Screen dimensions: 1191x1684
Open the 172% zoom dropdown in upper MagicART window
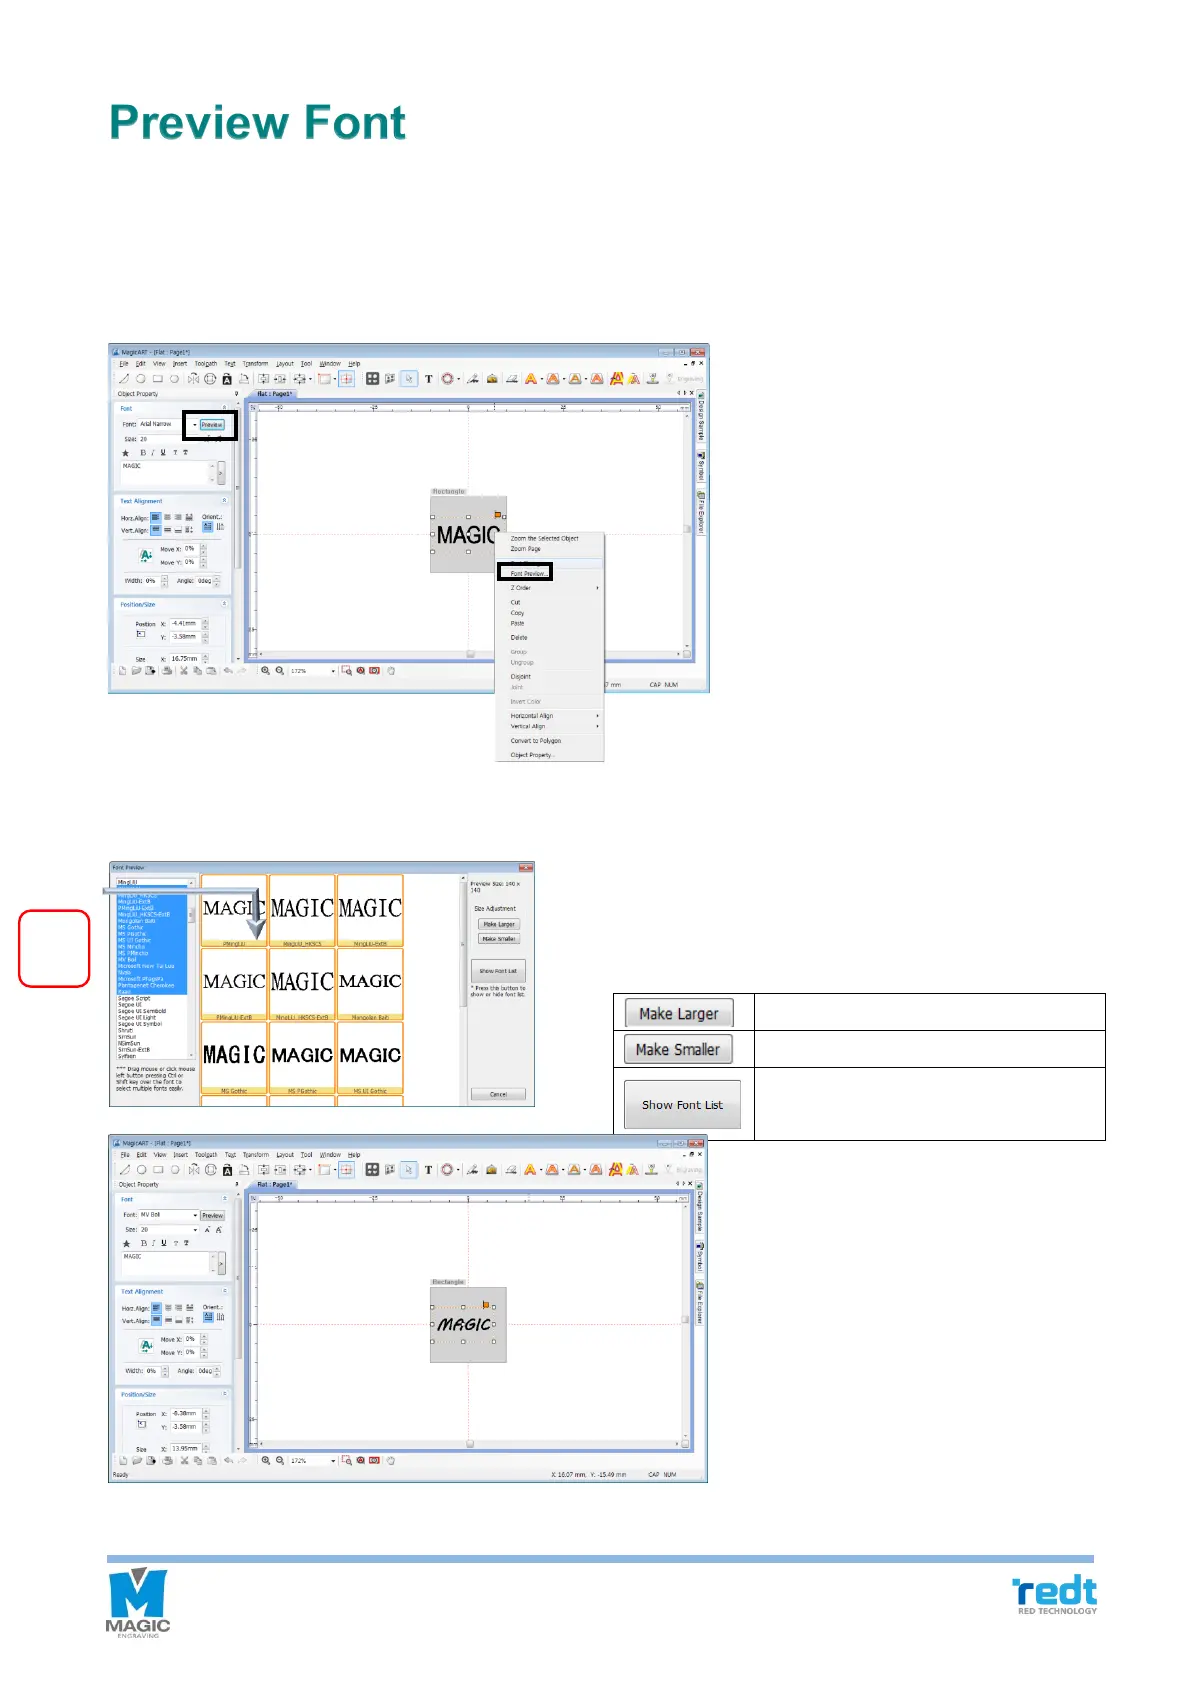point(333,671)
